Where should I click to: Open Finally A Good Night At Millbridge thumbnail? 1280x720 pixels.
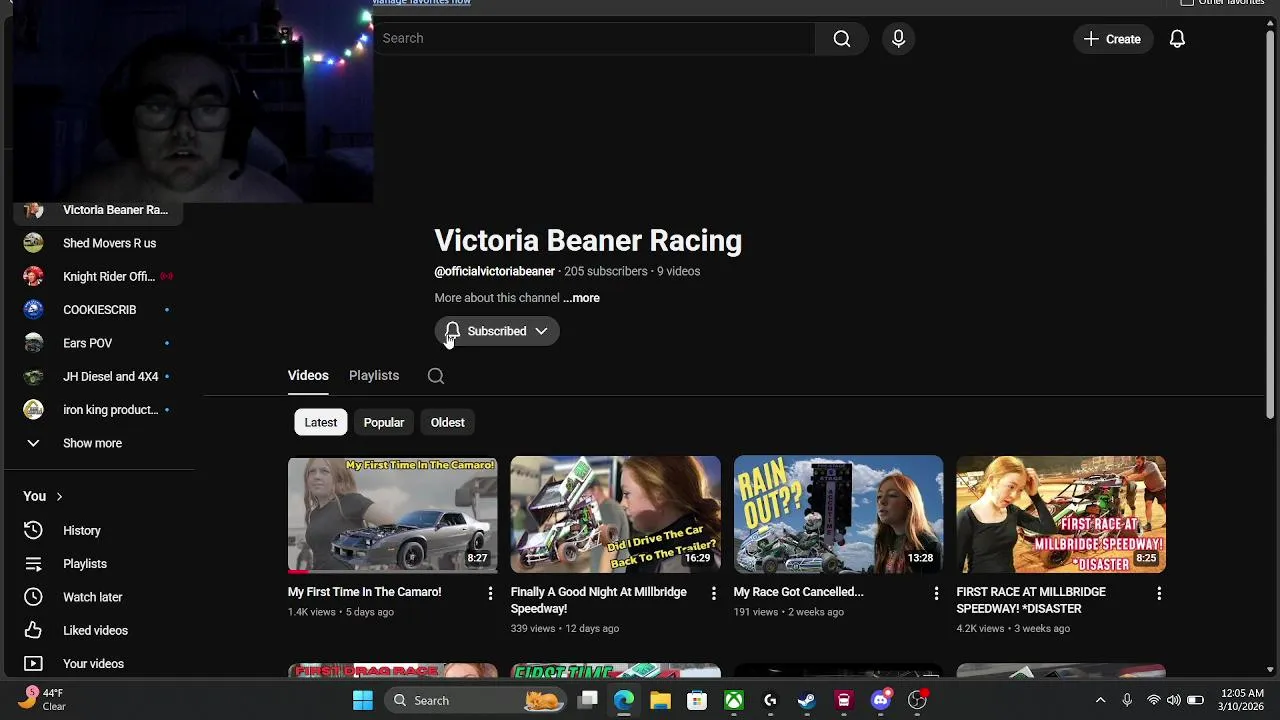pyautogui.click(x=615, y=514)
